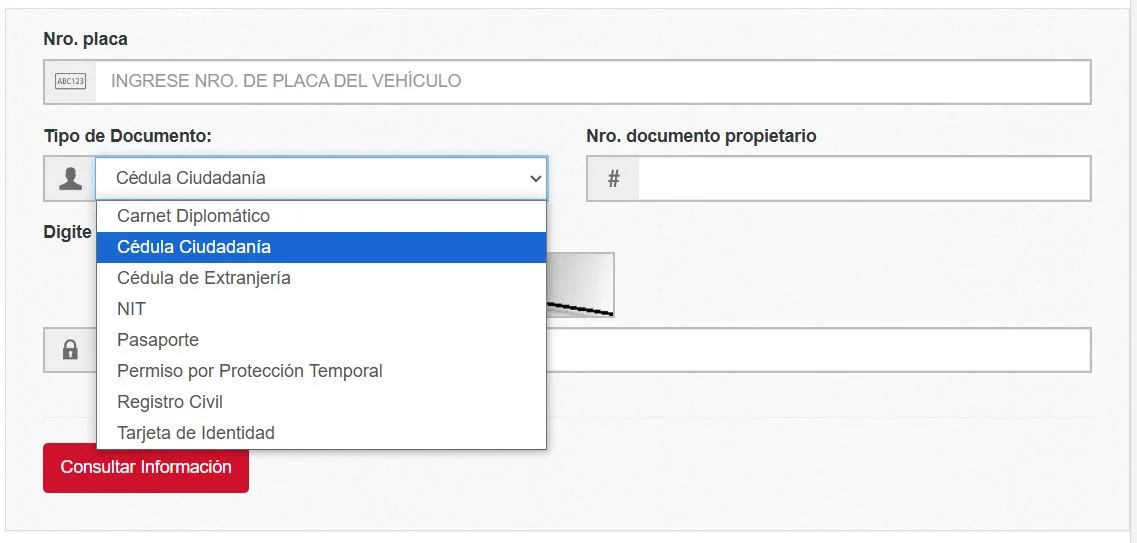Select Carnet Diplomático from the list
Viewport: 1137px width, 543px height.
point(193,216)
